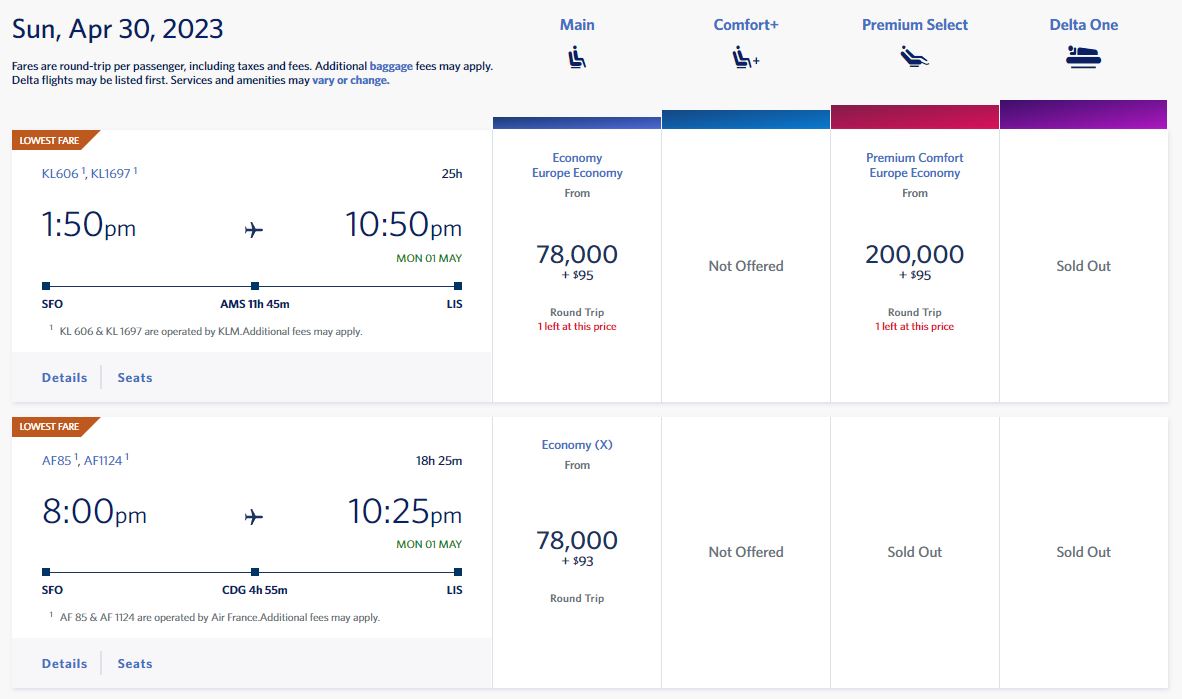
Task: View Seats for the Air France flight
Action: click(134, 663)
